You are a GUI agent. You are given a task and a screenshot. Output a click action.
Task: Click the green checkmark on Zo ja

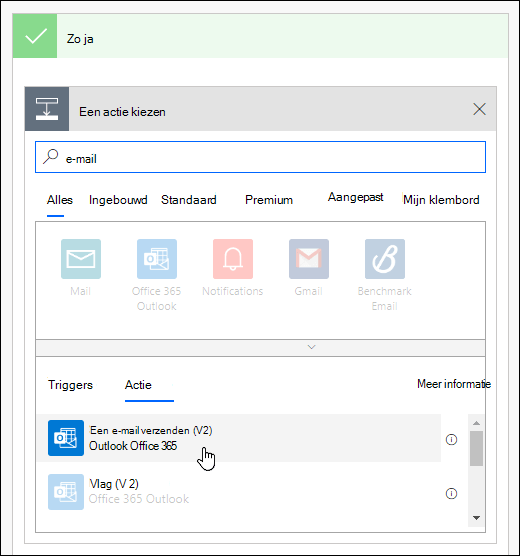[x=35, y=36]
